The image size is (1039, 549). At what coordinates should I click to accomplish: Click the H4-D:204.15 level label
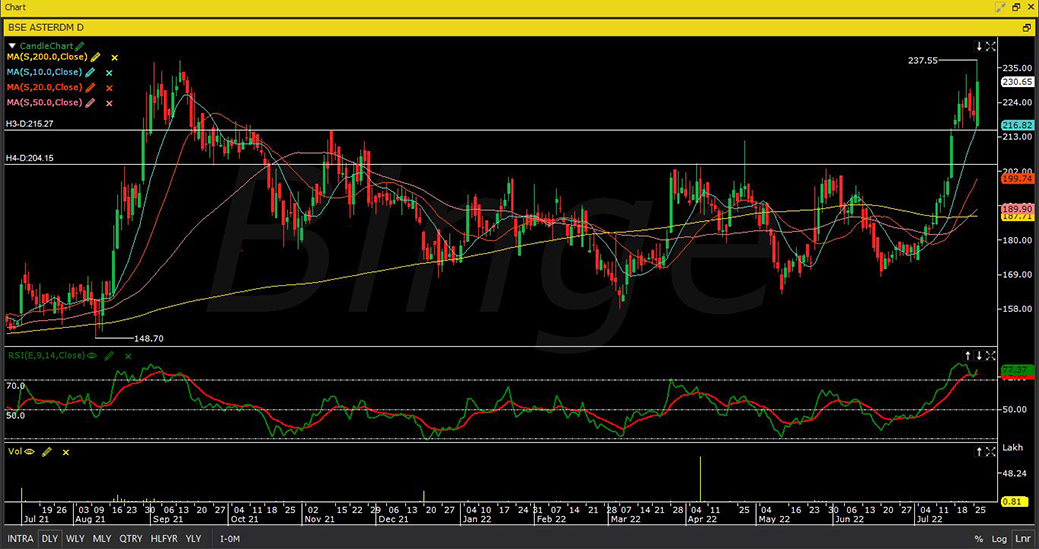click(30, 158)
